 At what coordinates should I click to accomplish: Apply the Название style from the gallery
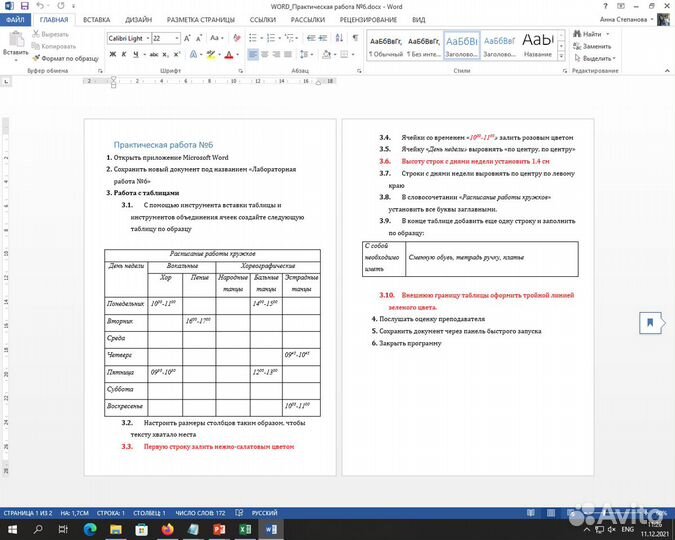(538, 46)
